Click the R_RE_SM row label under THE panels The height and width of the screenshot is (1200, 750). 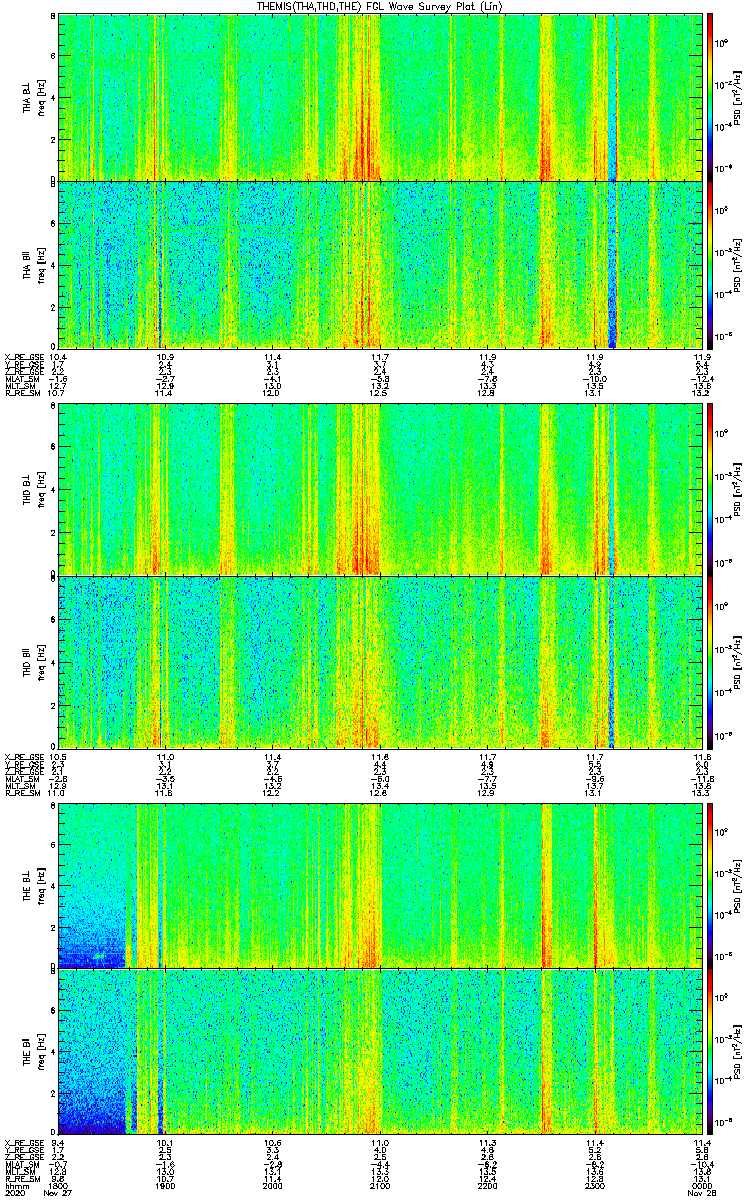21,1177
